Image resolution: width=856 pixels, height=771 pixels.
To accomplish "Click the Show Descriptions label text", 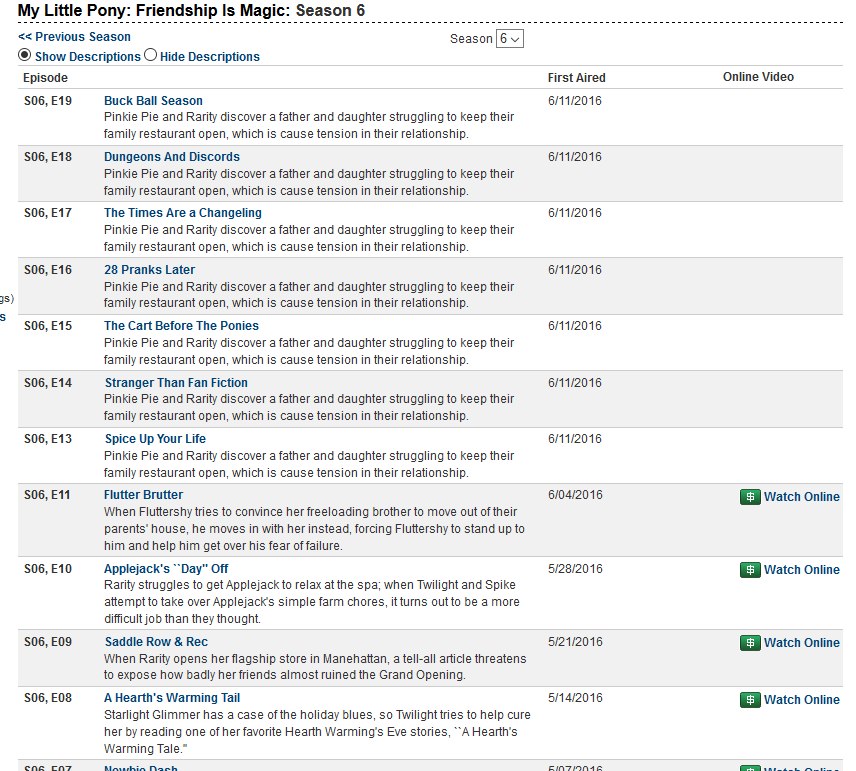I will (x=88, y=57).
